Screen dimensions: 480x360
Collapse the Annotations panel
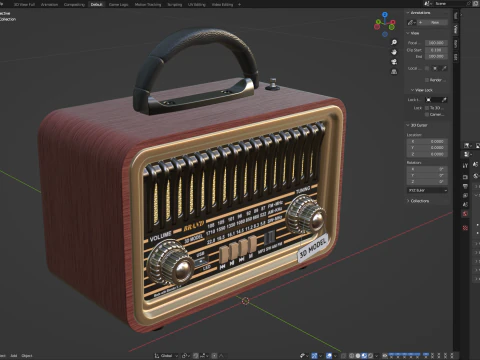(408, 13)
